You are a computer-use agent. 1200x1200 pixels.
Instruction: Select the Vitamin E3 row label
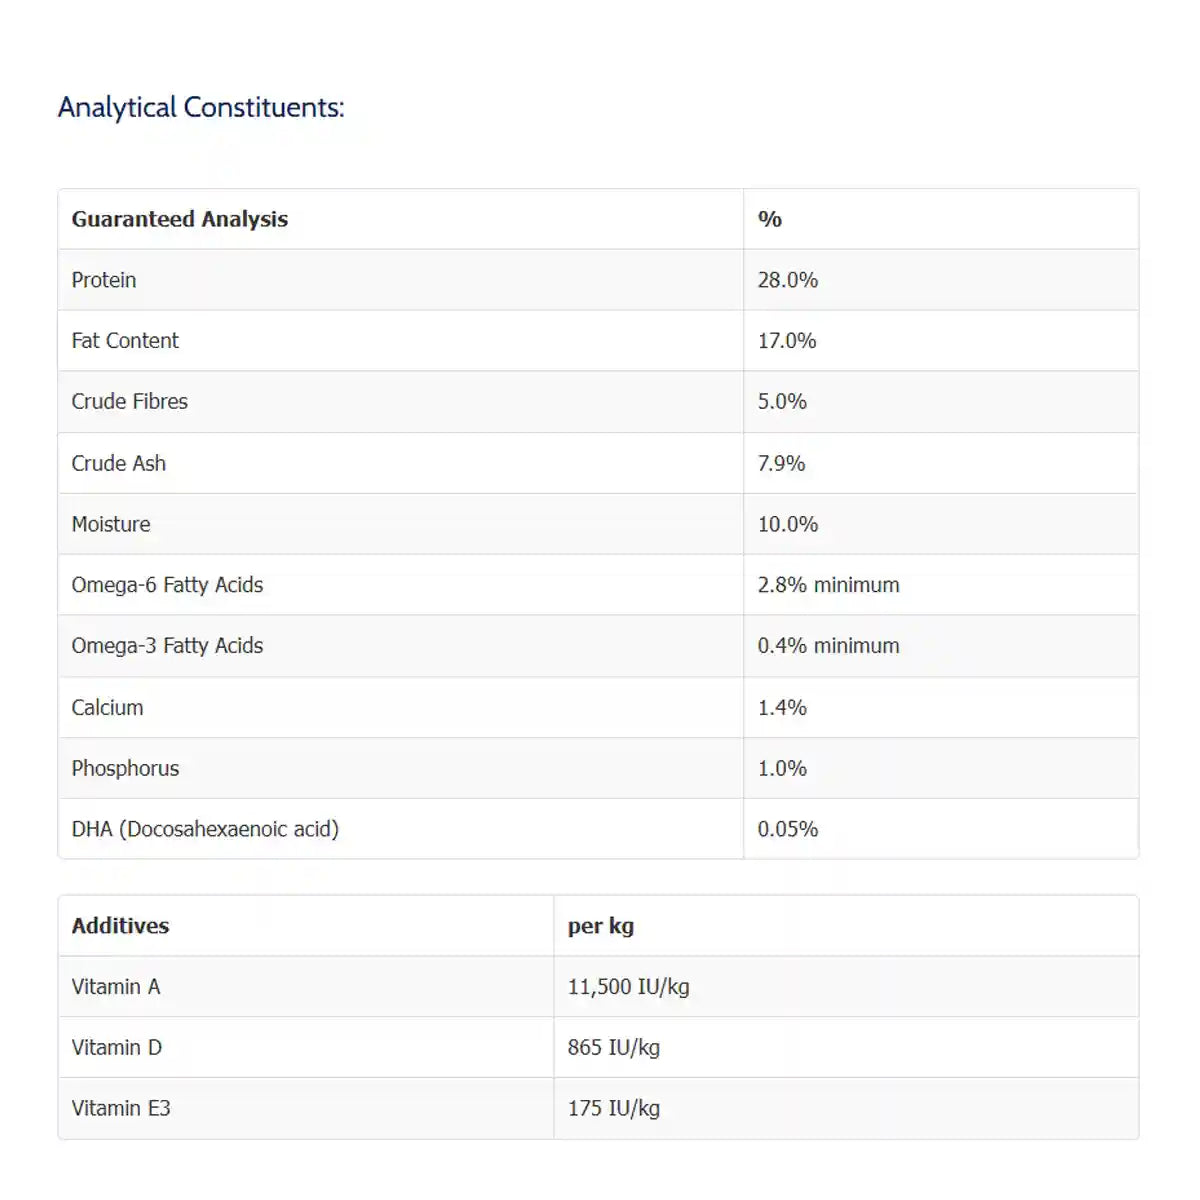(x=121, y=1108)
